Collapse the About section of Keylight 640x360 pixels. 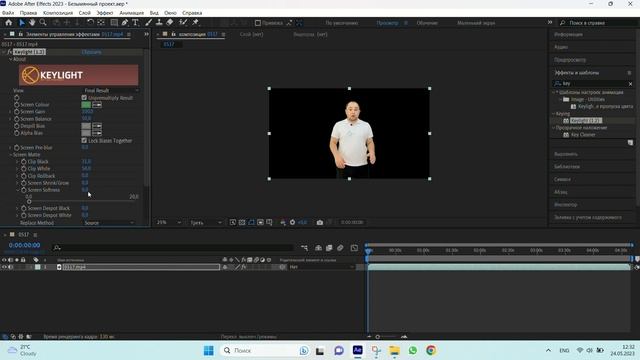pyautogui.click(x=11, y=59)
